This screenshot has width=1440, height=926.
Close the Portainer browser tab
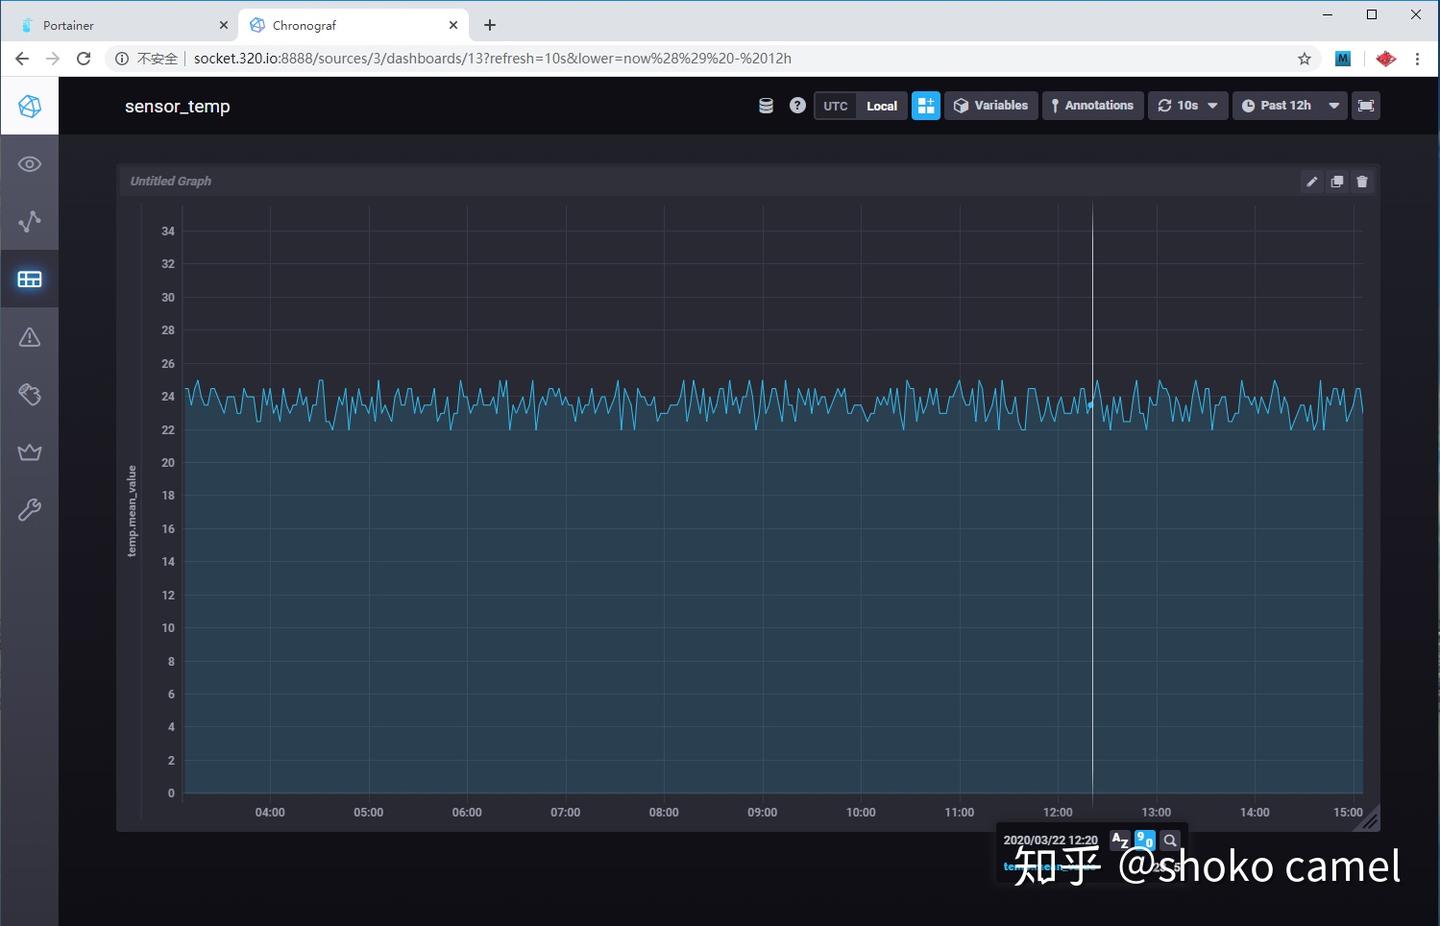click(224, 25)
